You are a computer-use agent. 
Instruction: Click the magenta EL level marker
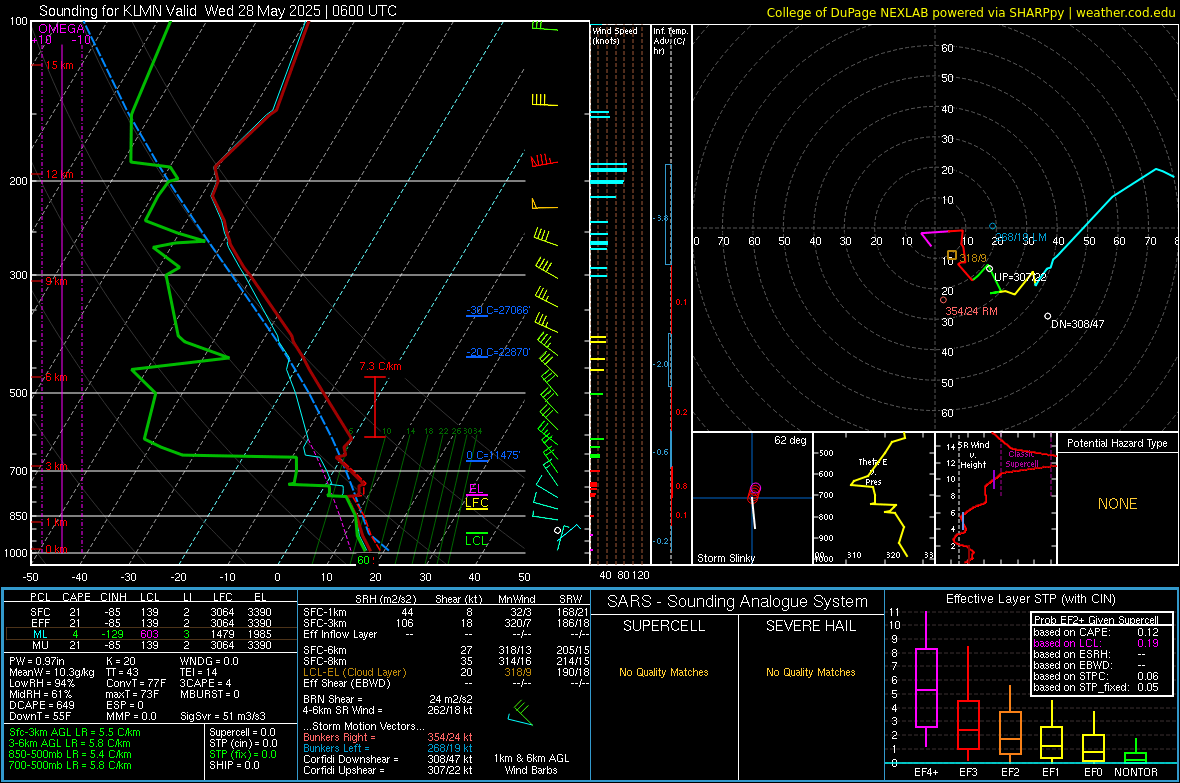pyautogui.click(x=476, y=489)
